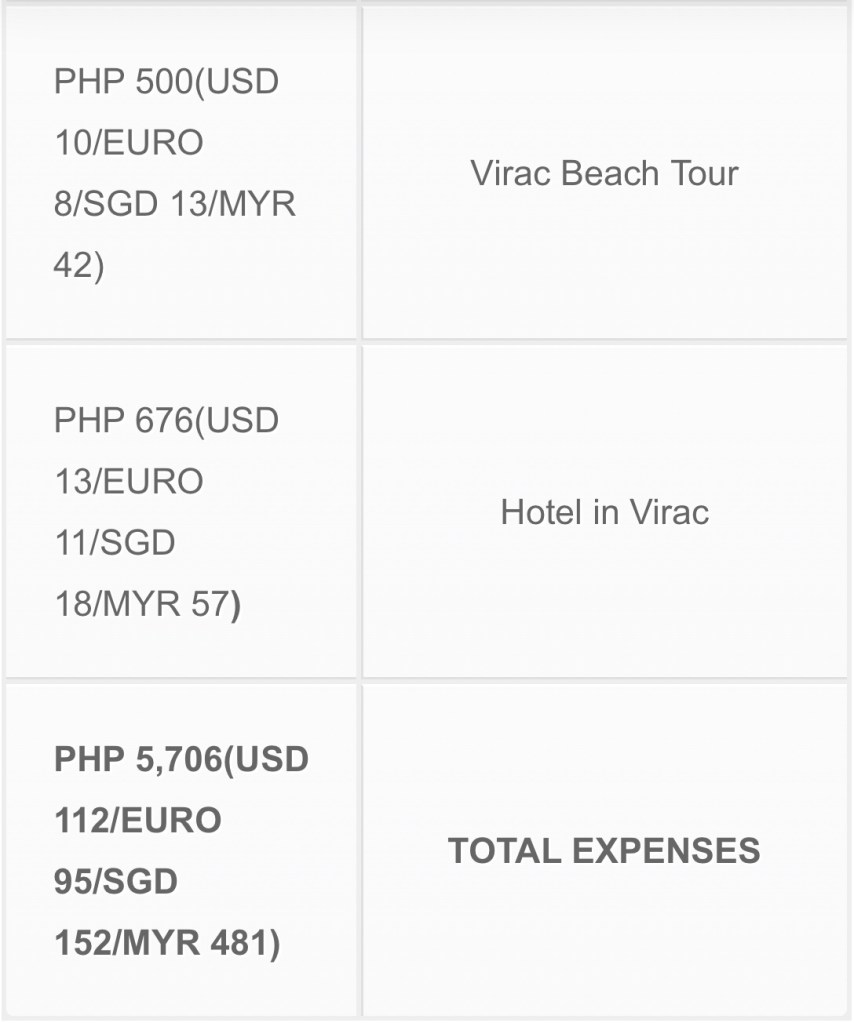Image resolution: width=854 pixels, height=1023 pixels.
Task: Click the "TOTAL EXPENSES" label
Action: pos(604,851)
